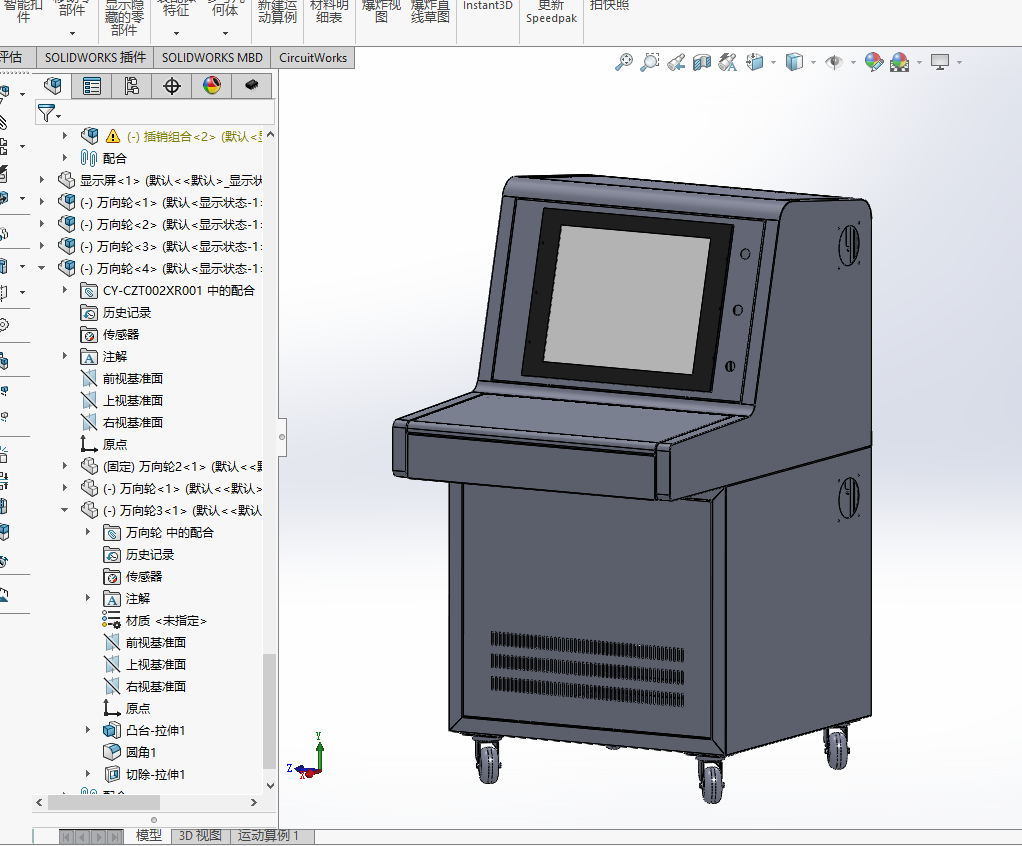Open the CircuitWorks chip tab in panel
The height and width of the screenshot is (846, 1022).
pos(251,85)
